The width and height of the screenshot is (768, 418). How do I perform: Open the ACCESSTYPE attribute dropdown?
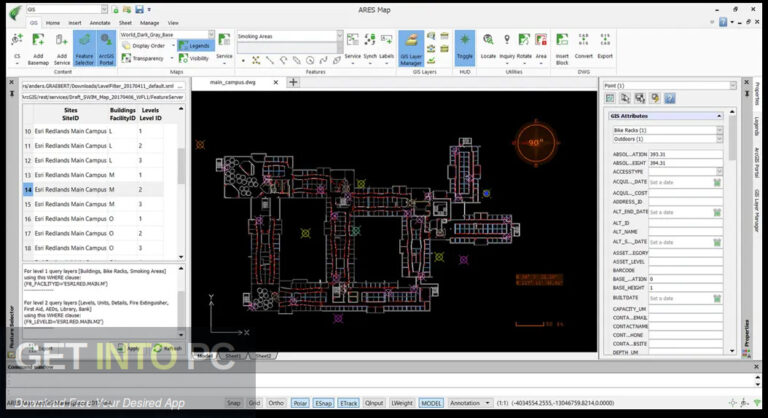pyautogui.click(x=719, y=172)
